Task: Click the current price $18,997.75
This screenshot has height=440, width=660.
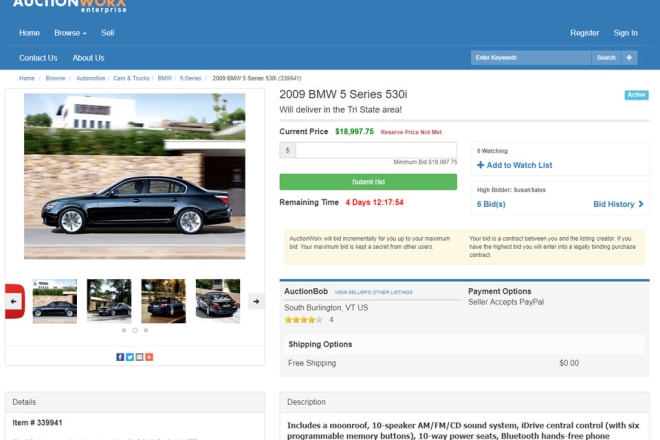Action: tap(354, 131)
